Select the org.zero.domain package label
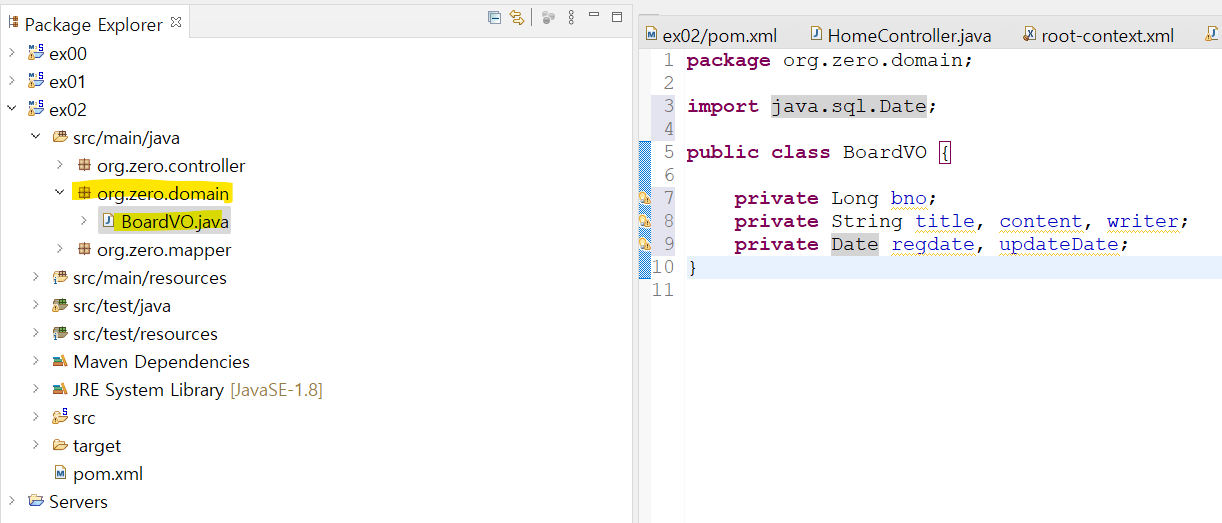 (163, 193)
